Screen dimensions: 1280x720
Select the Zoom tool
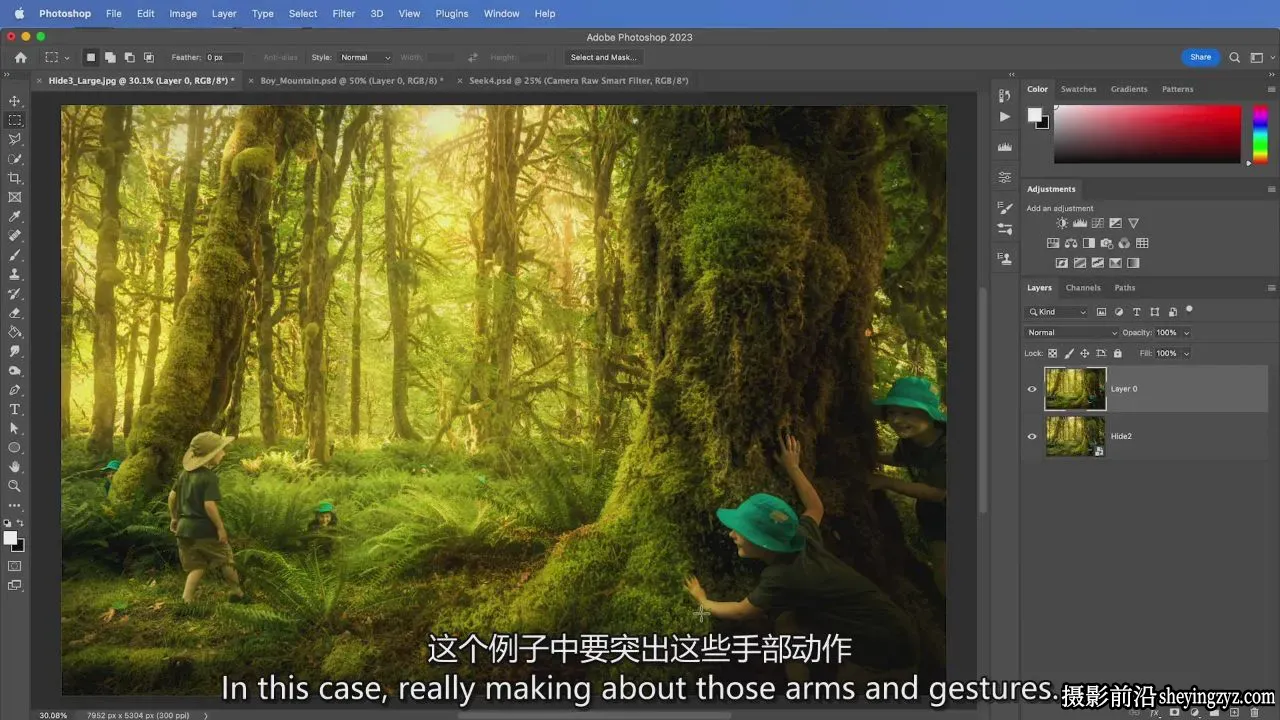point(15,486)
